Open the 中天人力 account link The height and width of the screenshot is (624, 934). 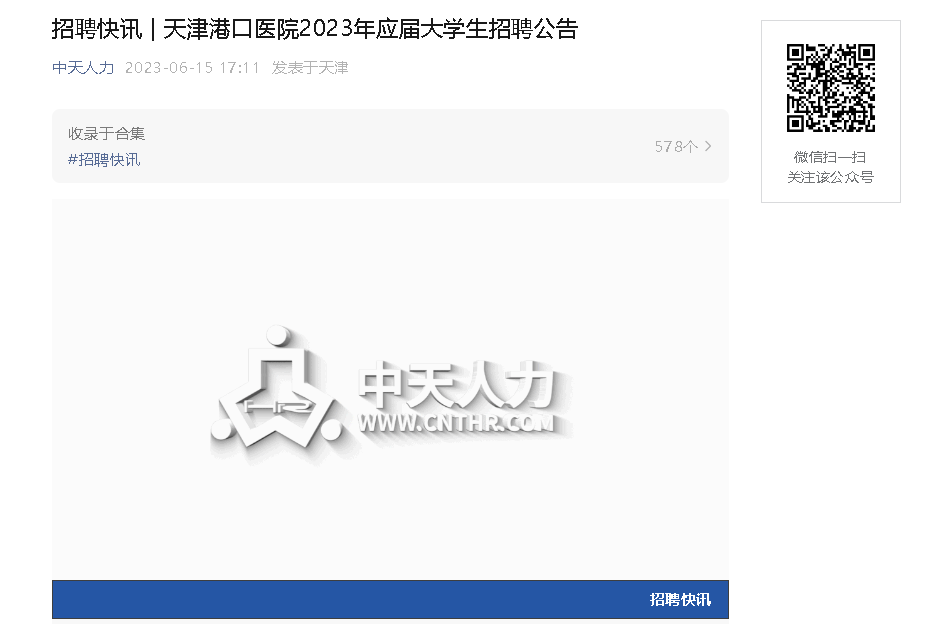pyautogui.click(x=83, y=68)
